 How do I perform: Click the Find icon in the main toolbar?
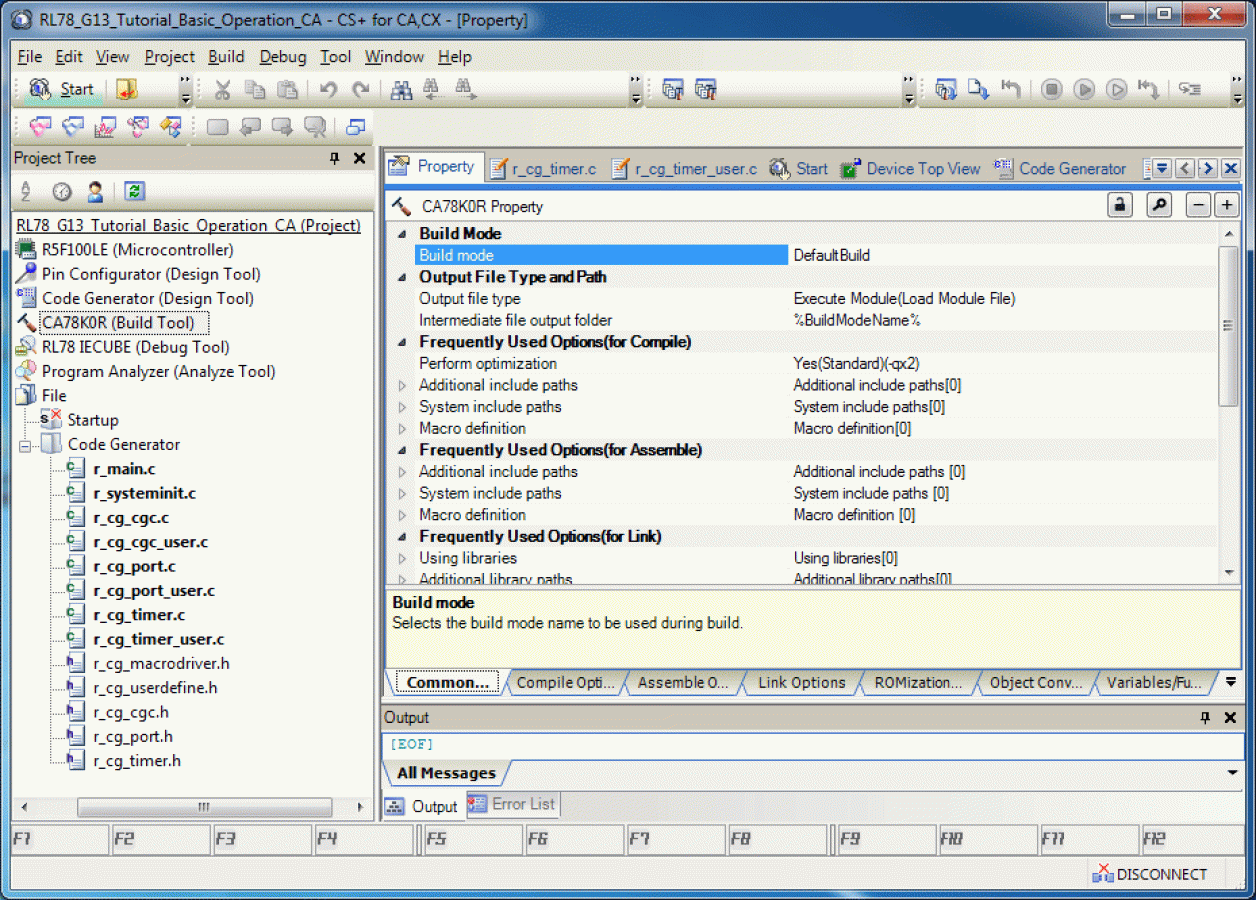pos(401,89)
